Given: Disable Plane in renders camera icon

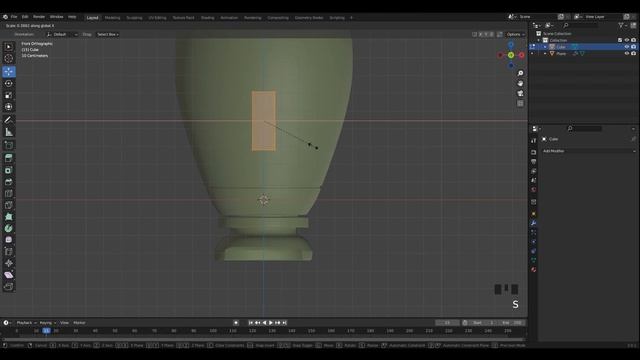Looking at the screenshot, I should coord(633,53).
